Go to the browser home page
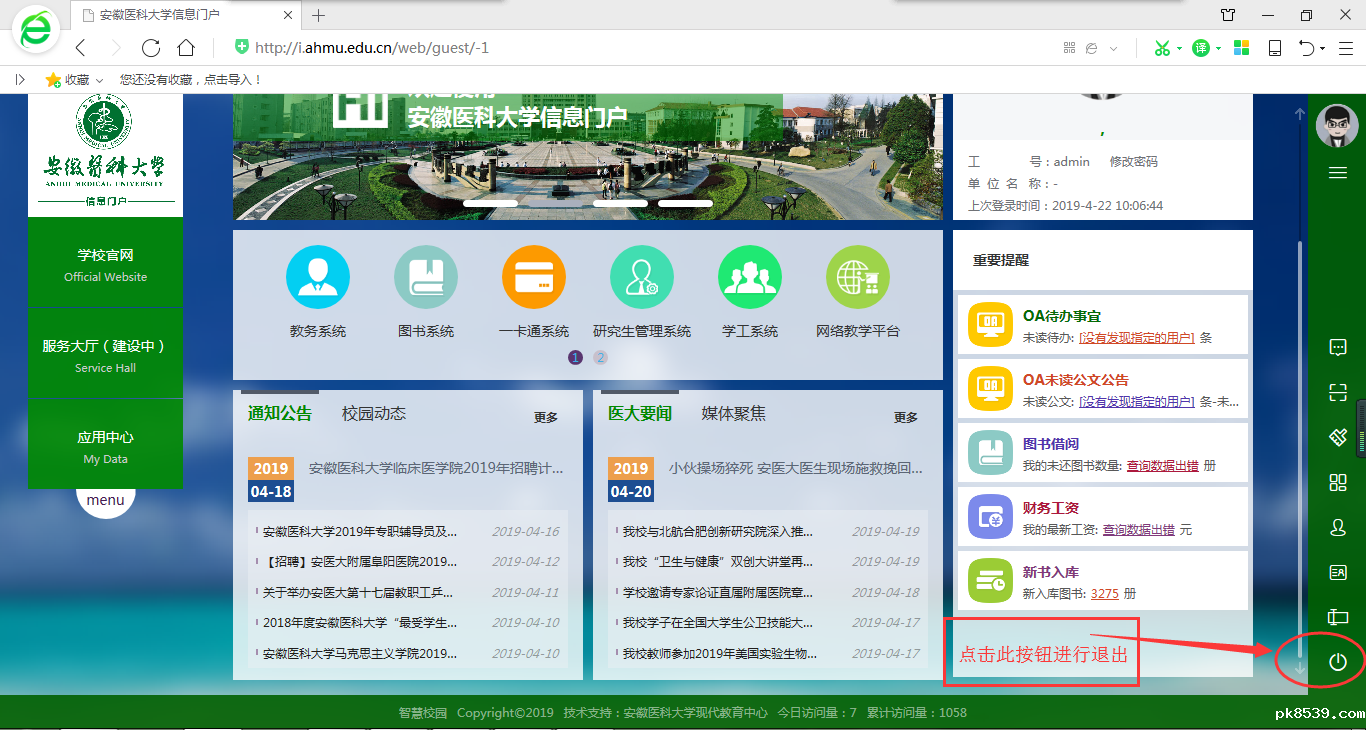The width and height of the screenshot is (1366, 730). [x=186, y=48]
